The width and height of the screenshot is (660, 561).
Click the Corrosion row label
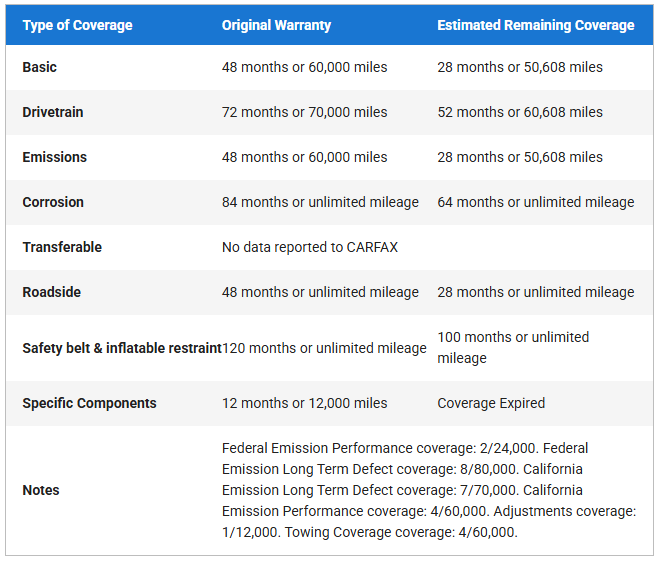(x=53, y=202)
